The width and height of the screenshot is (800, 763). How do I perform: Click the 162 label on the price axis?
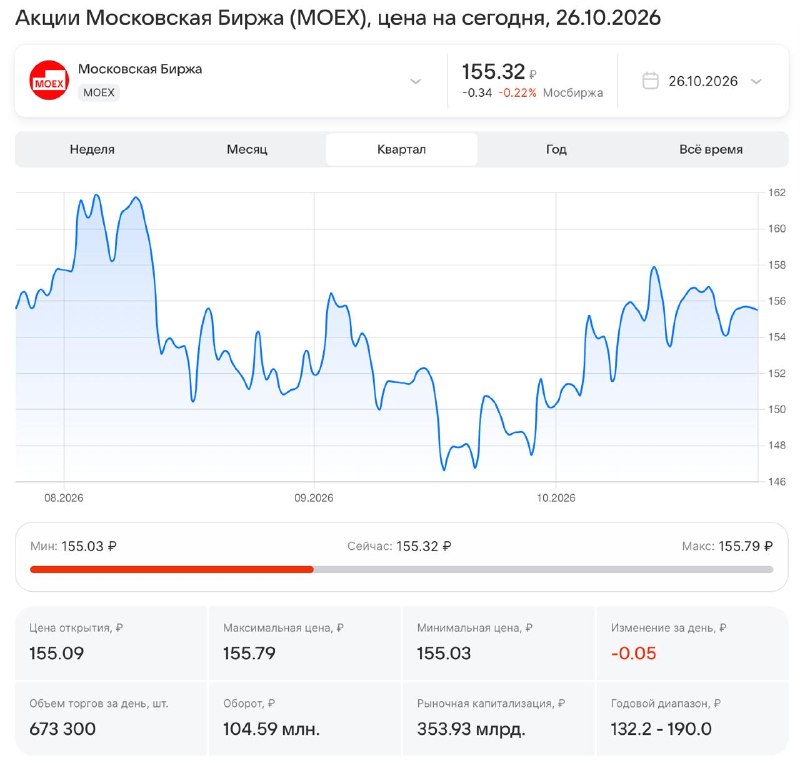(x=777, y=192)
